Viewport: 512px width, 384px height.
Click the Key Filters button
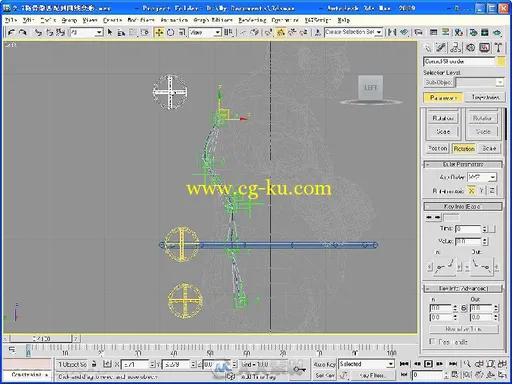pyautogui.click(x=372, y=376)
